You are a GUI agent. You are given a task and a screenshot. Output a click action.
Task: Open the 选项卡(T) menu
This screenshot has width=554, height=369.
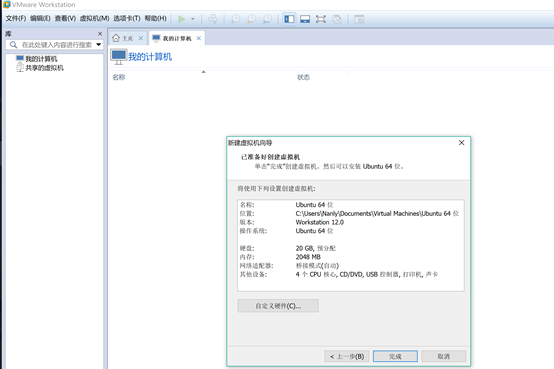[x=126, y=18]
